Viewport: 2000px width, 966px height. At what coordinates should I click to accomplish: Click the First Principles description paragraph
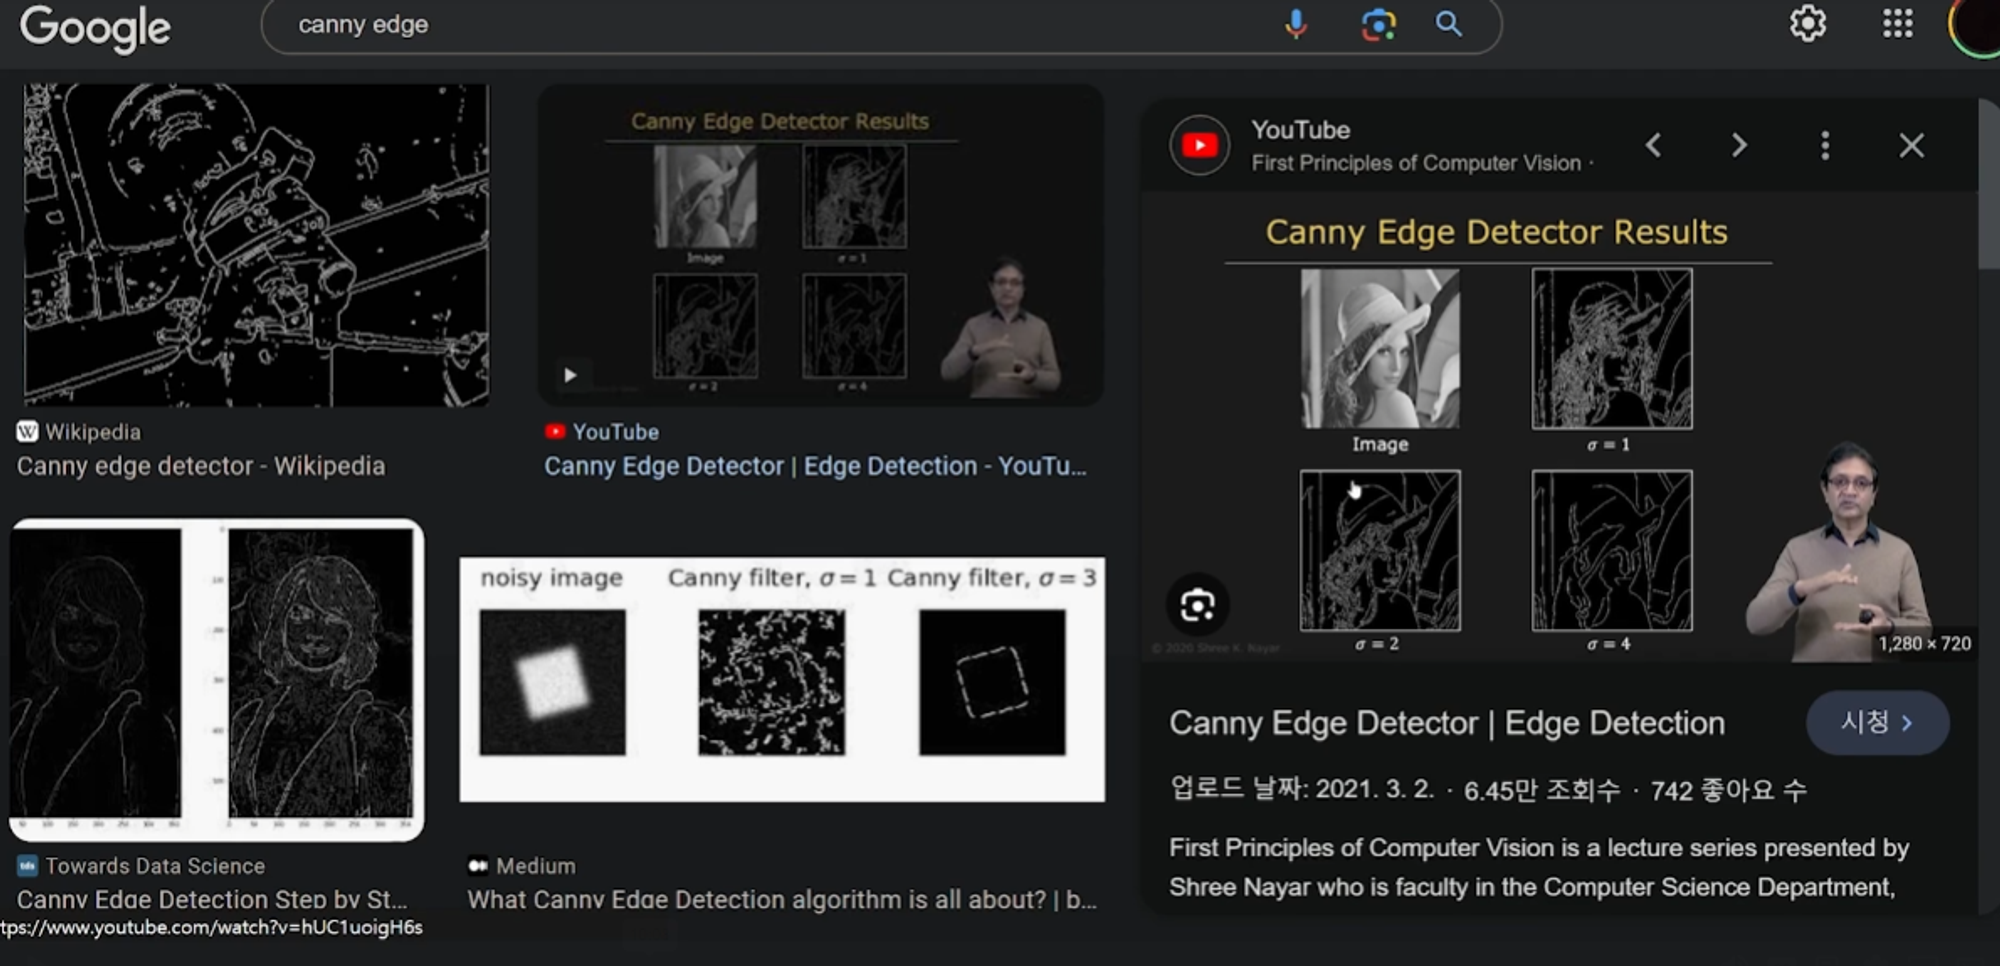click(x=1539, y=867)
